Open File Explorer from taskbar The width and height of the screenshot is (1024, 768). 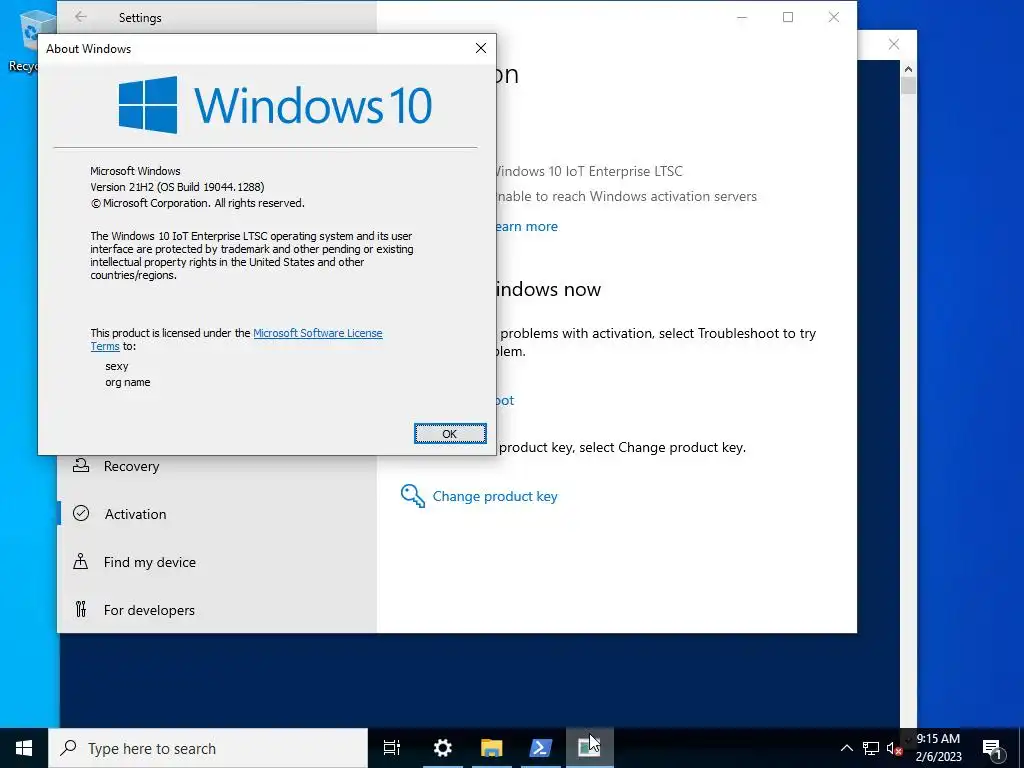pos(492,748)
